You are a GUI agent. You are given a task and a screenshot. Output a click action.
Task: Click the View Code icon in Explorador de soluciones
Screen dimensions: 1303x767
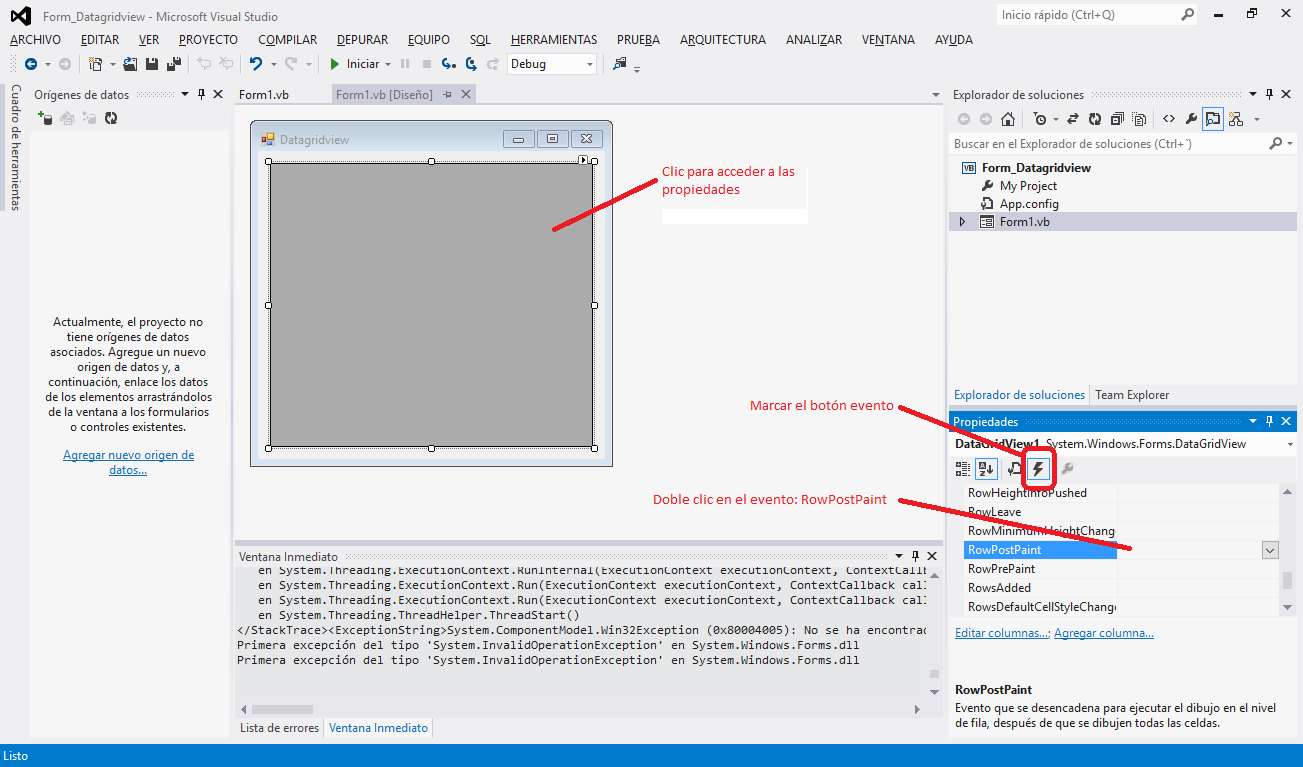[1169, 118]
